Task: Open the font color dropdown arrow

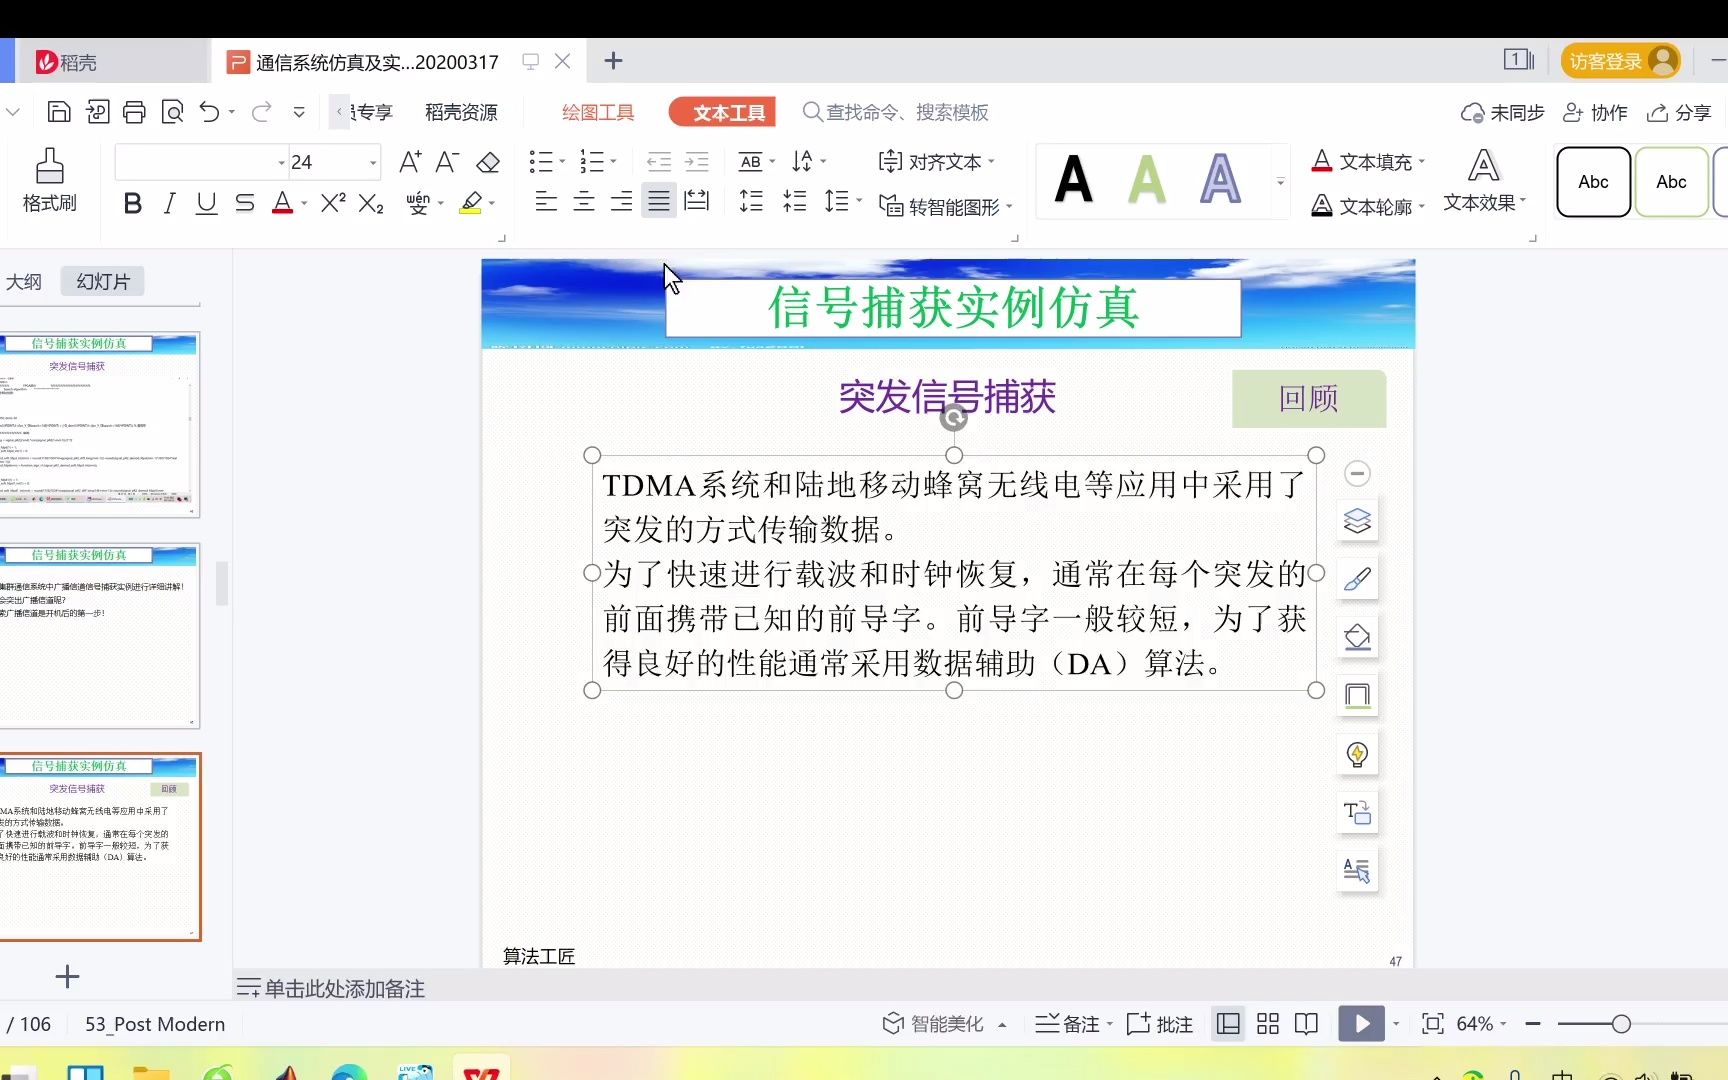Action: (x=304, y=203)
